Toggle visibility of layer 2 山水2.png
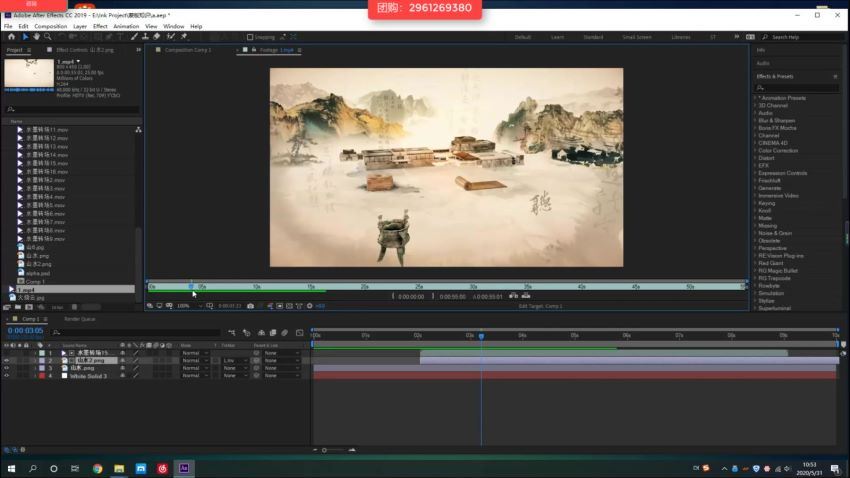850x478 pixels. click(7, 360)
